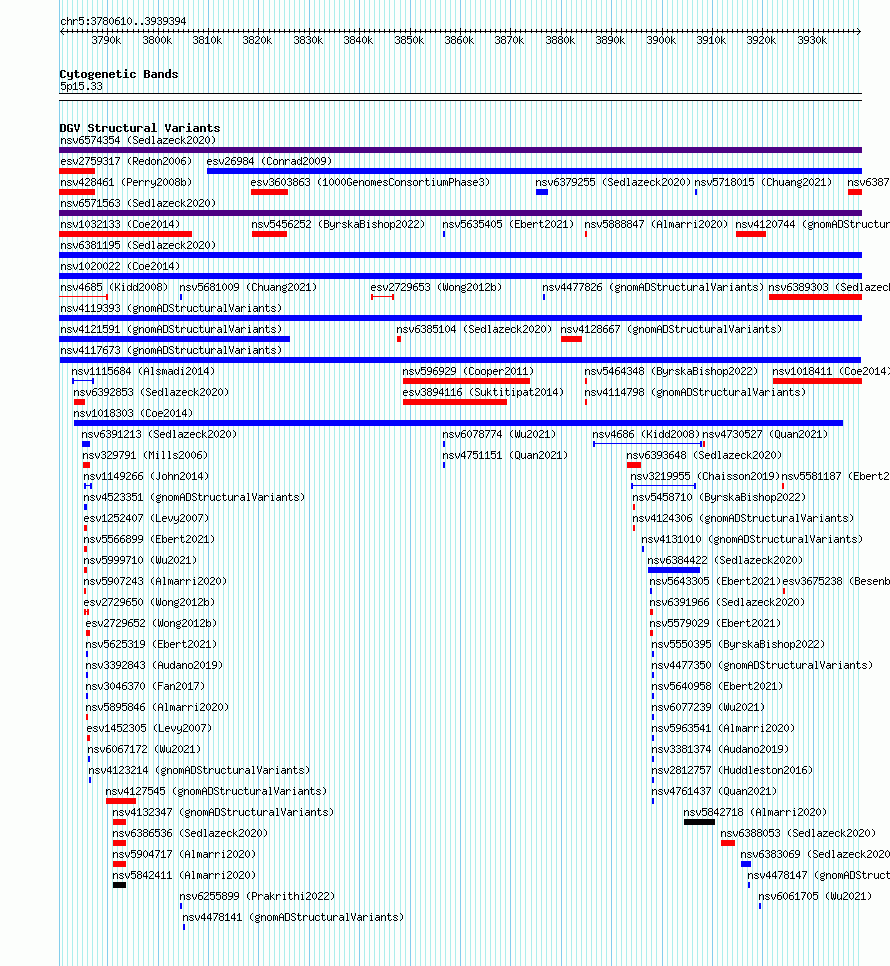The width and height of the screenshot is (890, 966).
Task: Click nsv6061705 (Wu2021) label
Action: tap(815, 896)
